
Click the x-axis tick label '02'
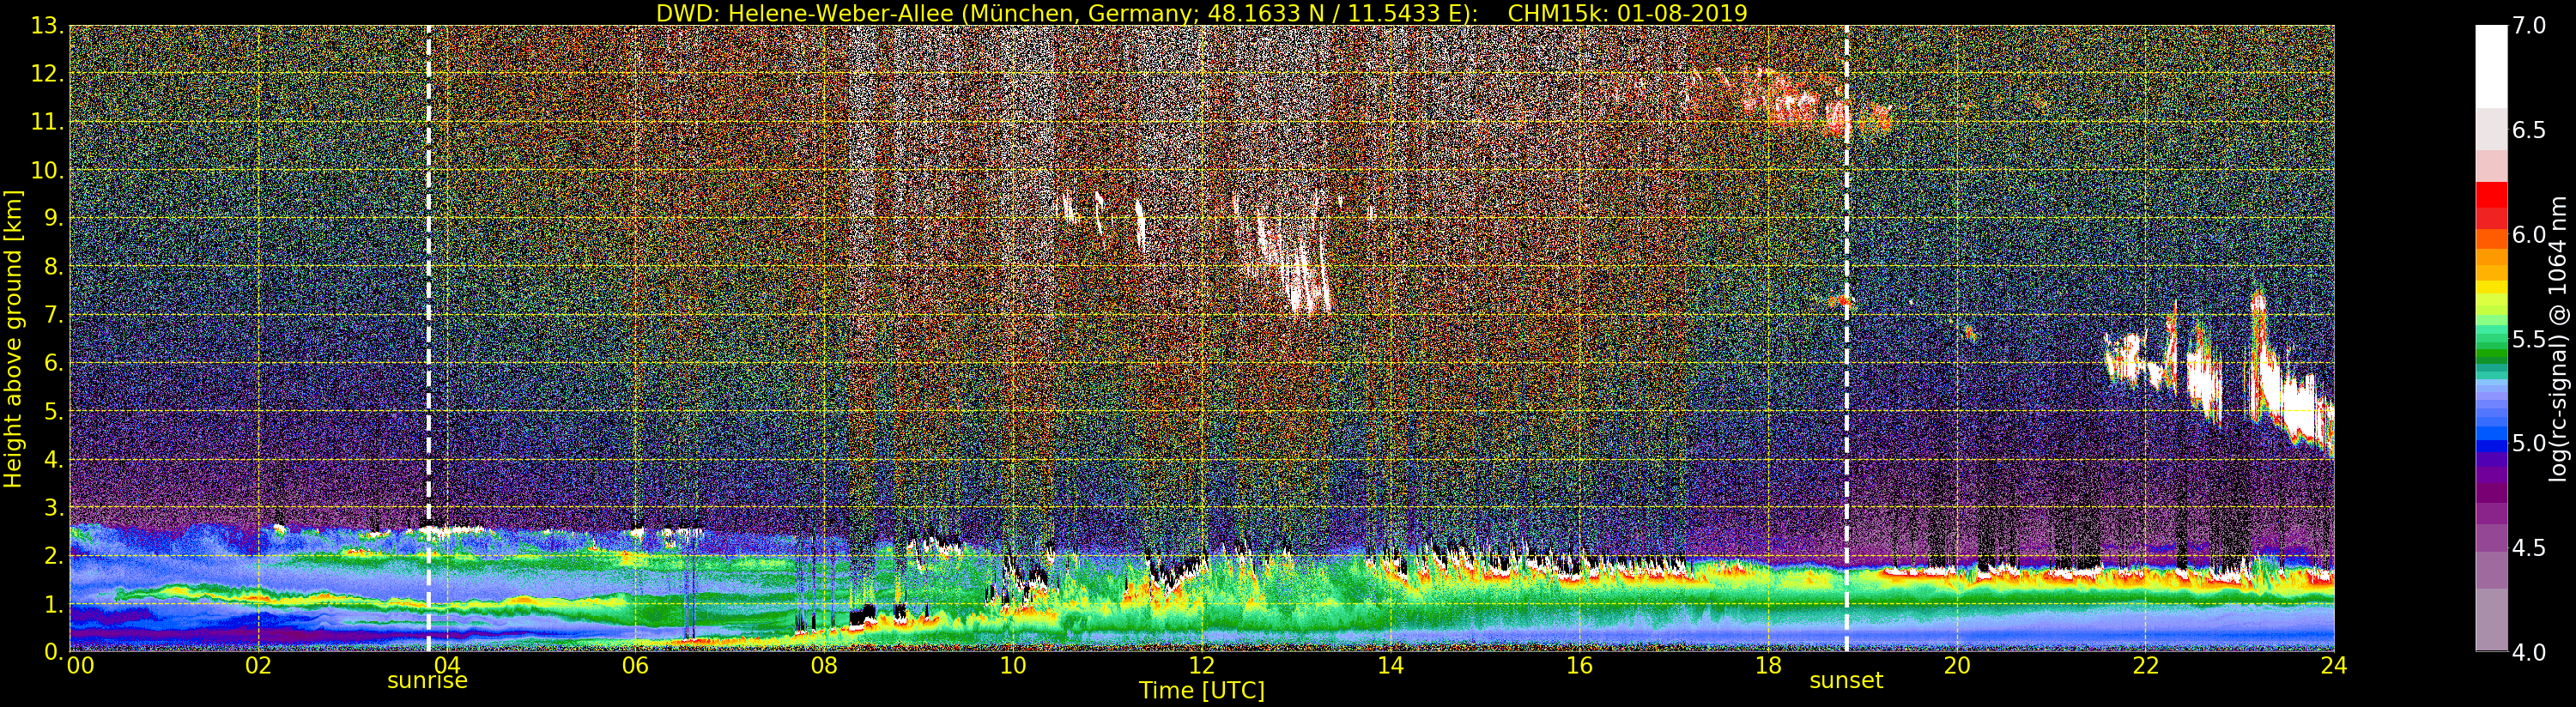[x=258, y=666]
